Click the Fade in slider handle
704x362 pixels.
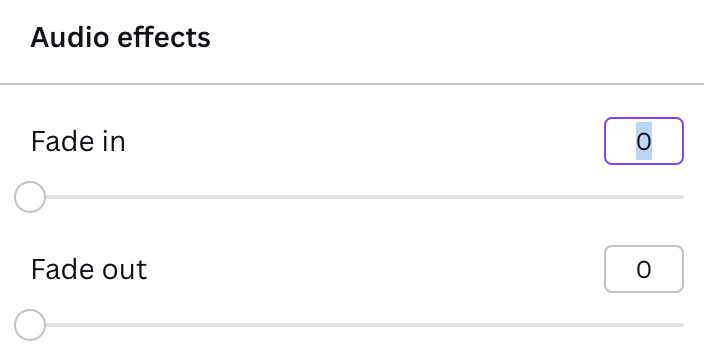[30, 197]
